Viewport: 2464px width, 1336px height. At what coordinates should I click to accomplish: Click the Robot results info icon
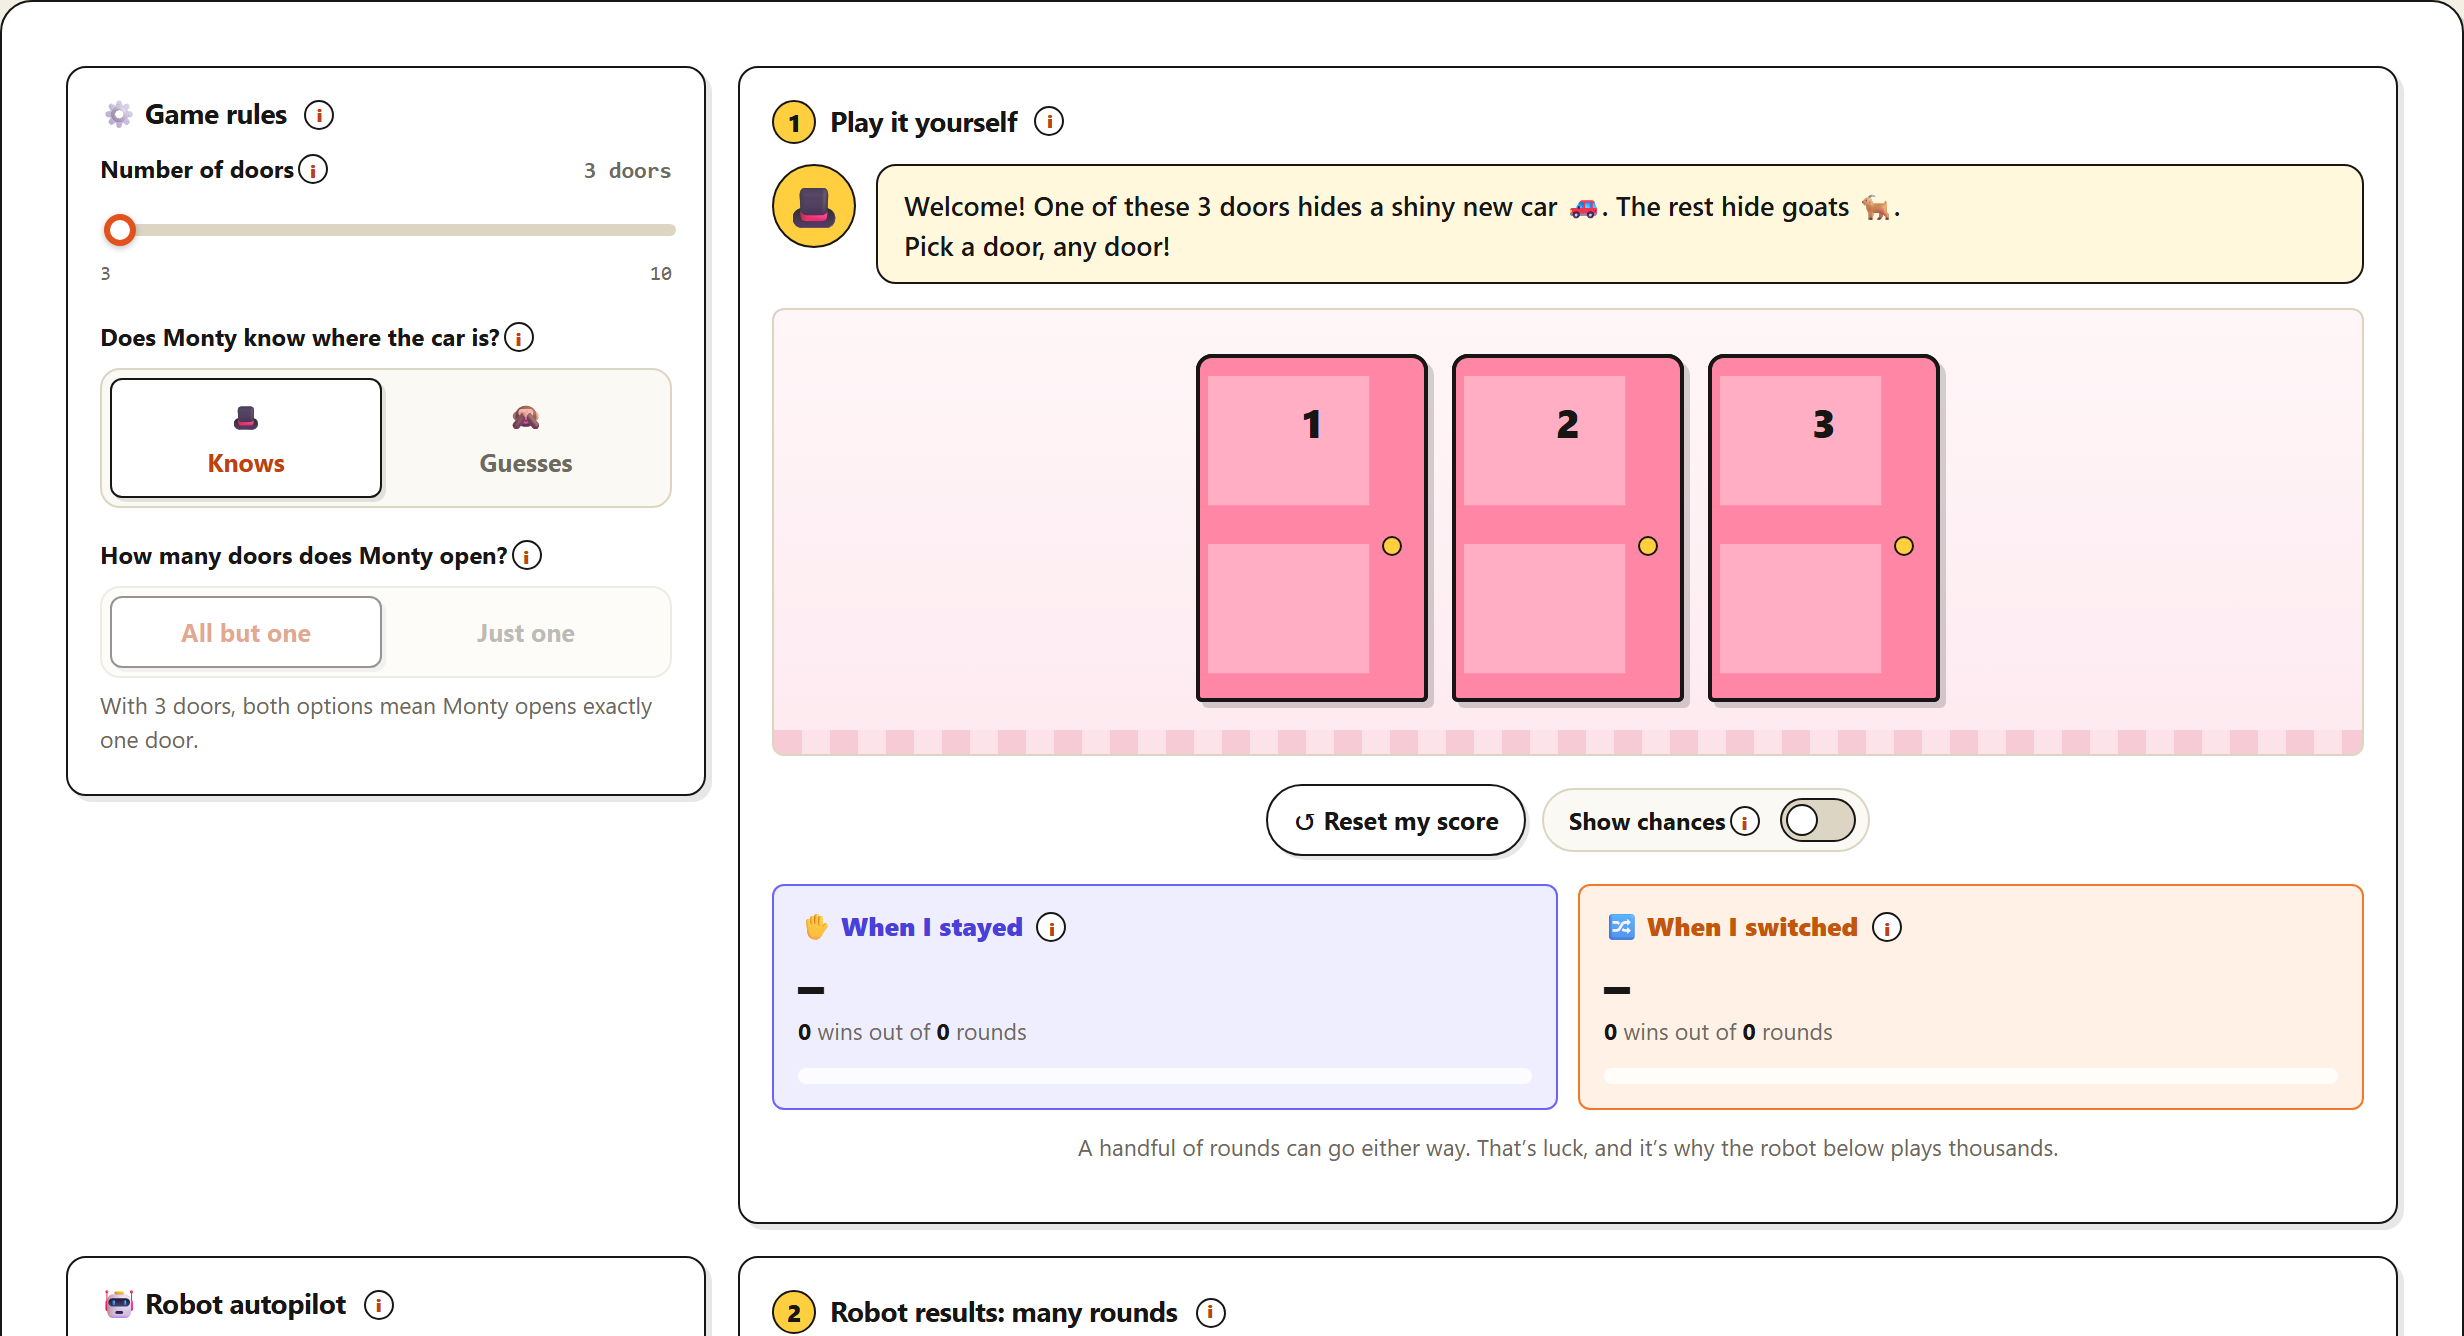(1211, 1313)
